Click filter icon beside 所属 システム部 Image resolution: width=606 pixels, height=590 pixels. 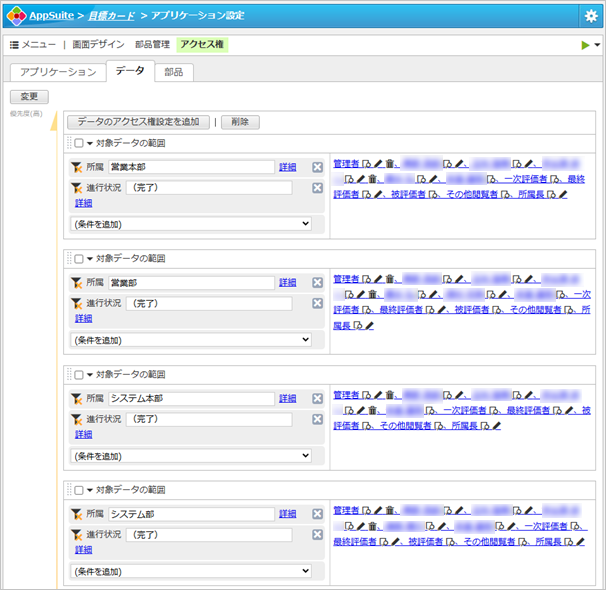coord(77,514)
